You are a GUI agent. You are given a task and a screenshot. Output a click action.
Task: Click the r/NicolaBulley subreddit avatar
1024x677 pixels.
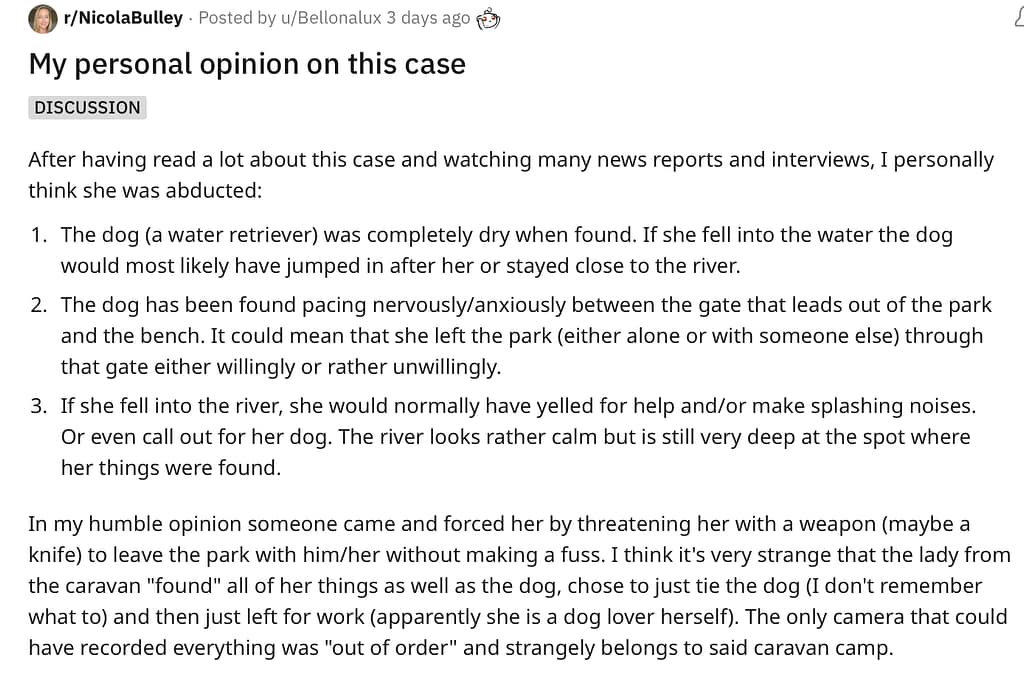coord(43,18)
